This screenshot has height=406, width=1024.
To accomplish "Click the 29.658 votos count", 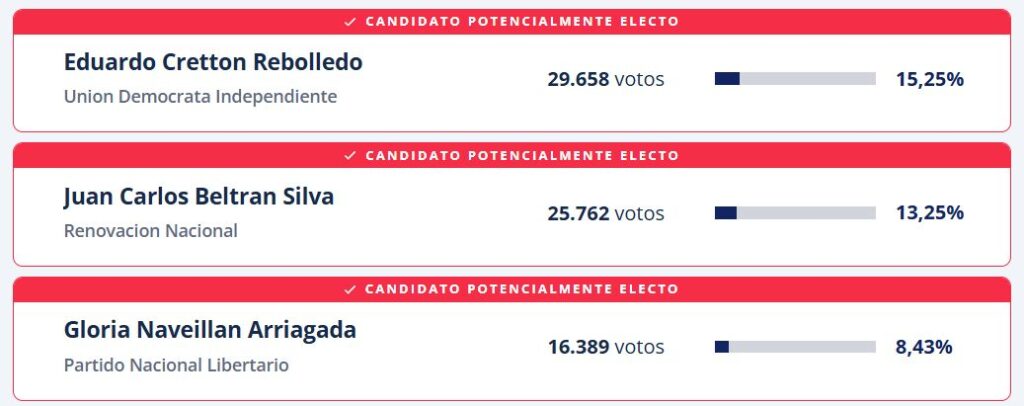I will (x=606, y=79).
